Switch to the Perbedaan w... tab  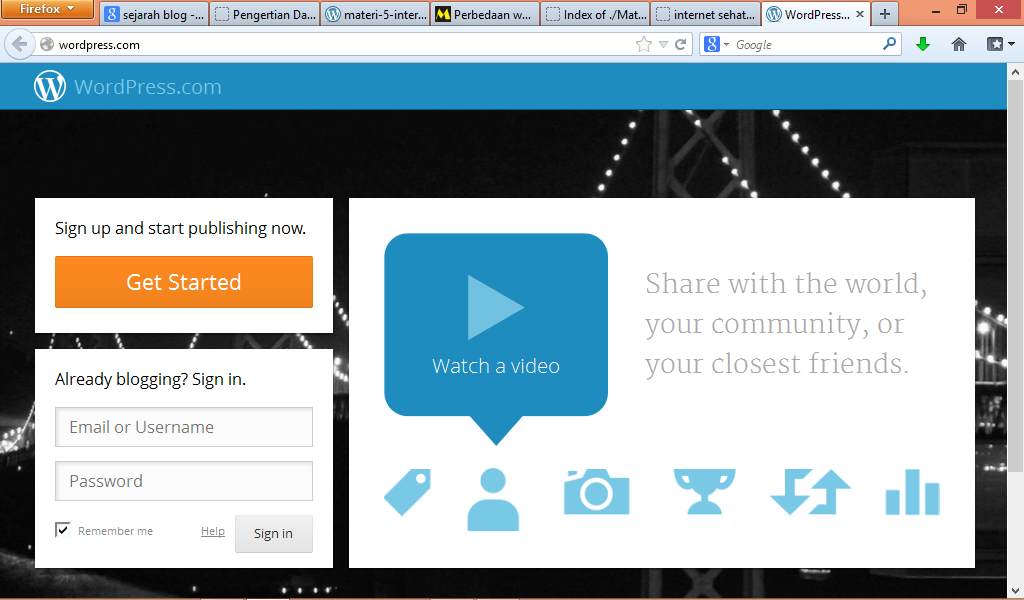[485, 14]
